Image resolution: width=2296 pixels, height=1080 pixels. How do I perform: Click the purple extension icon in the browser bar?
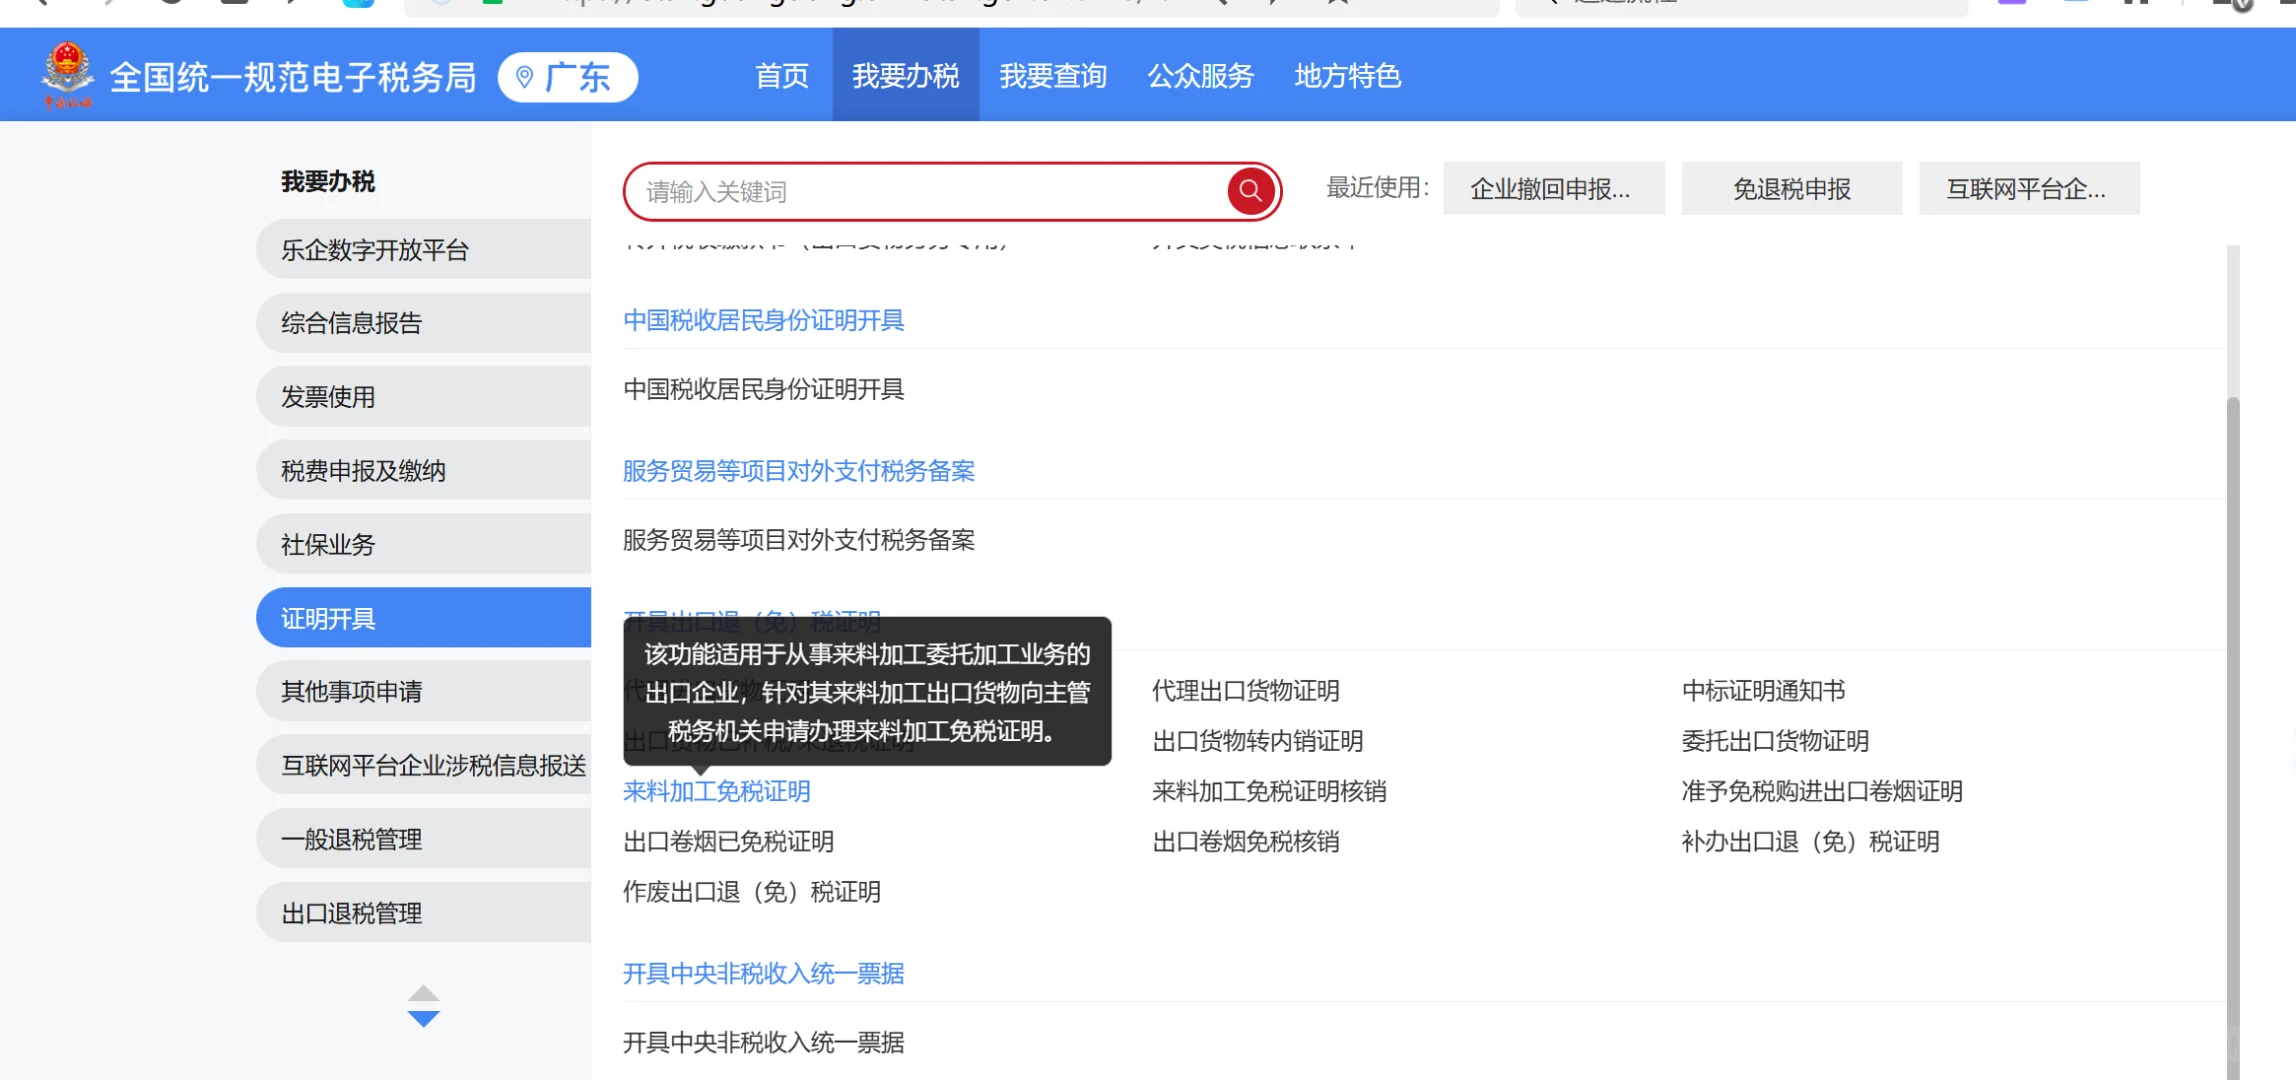click(x=2013, y=4)
